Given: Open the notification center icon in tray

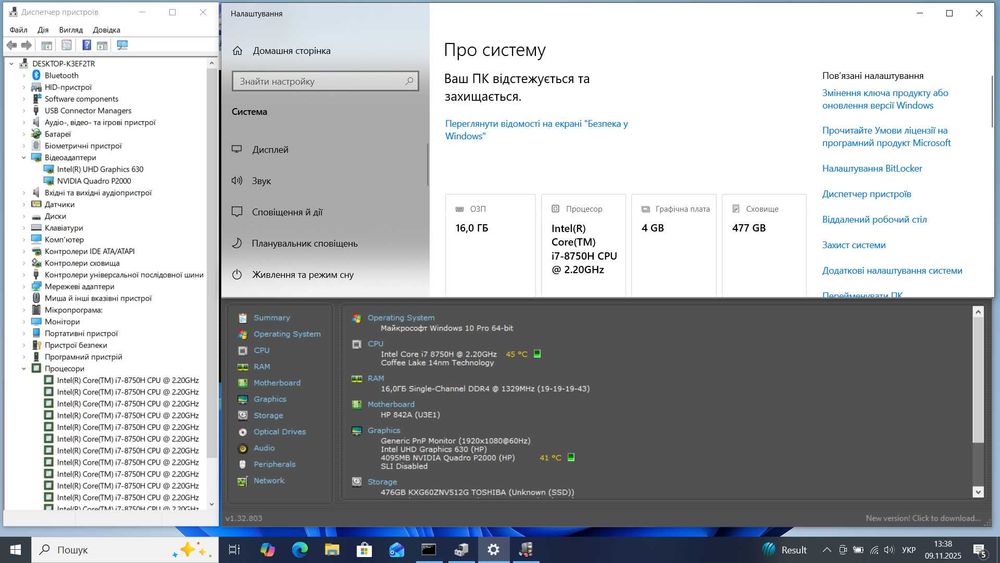Looking at the screenshot, I should 980,550.
